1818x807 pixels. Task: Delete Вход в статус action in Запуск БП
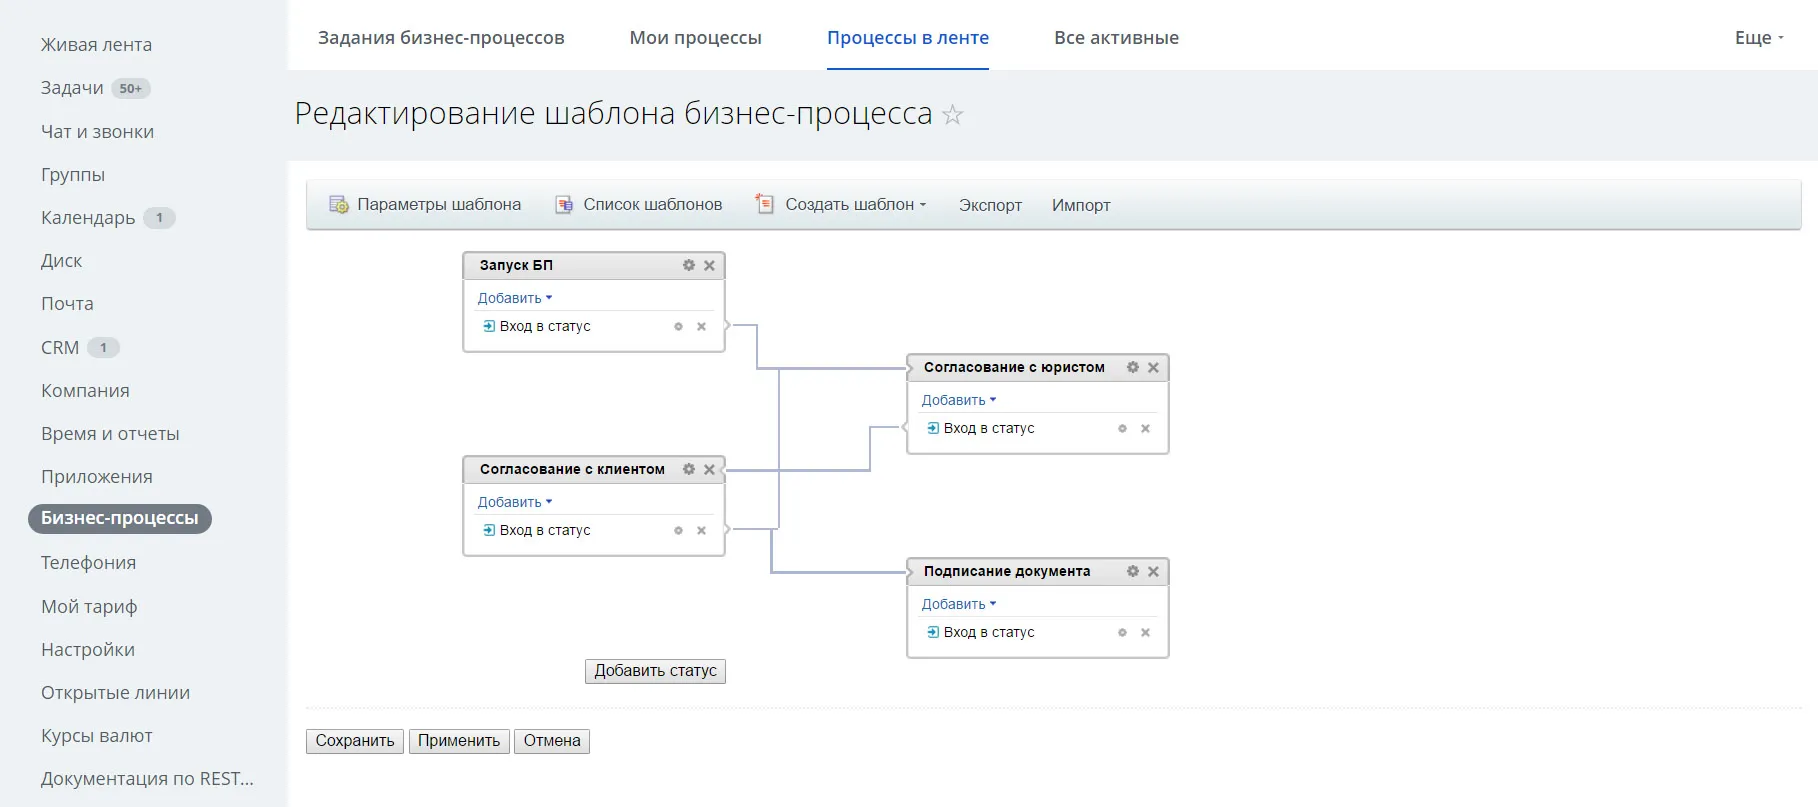[x=701, y=327]
